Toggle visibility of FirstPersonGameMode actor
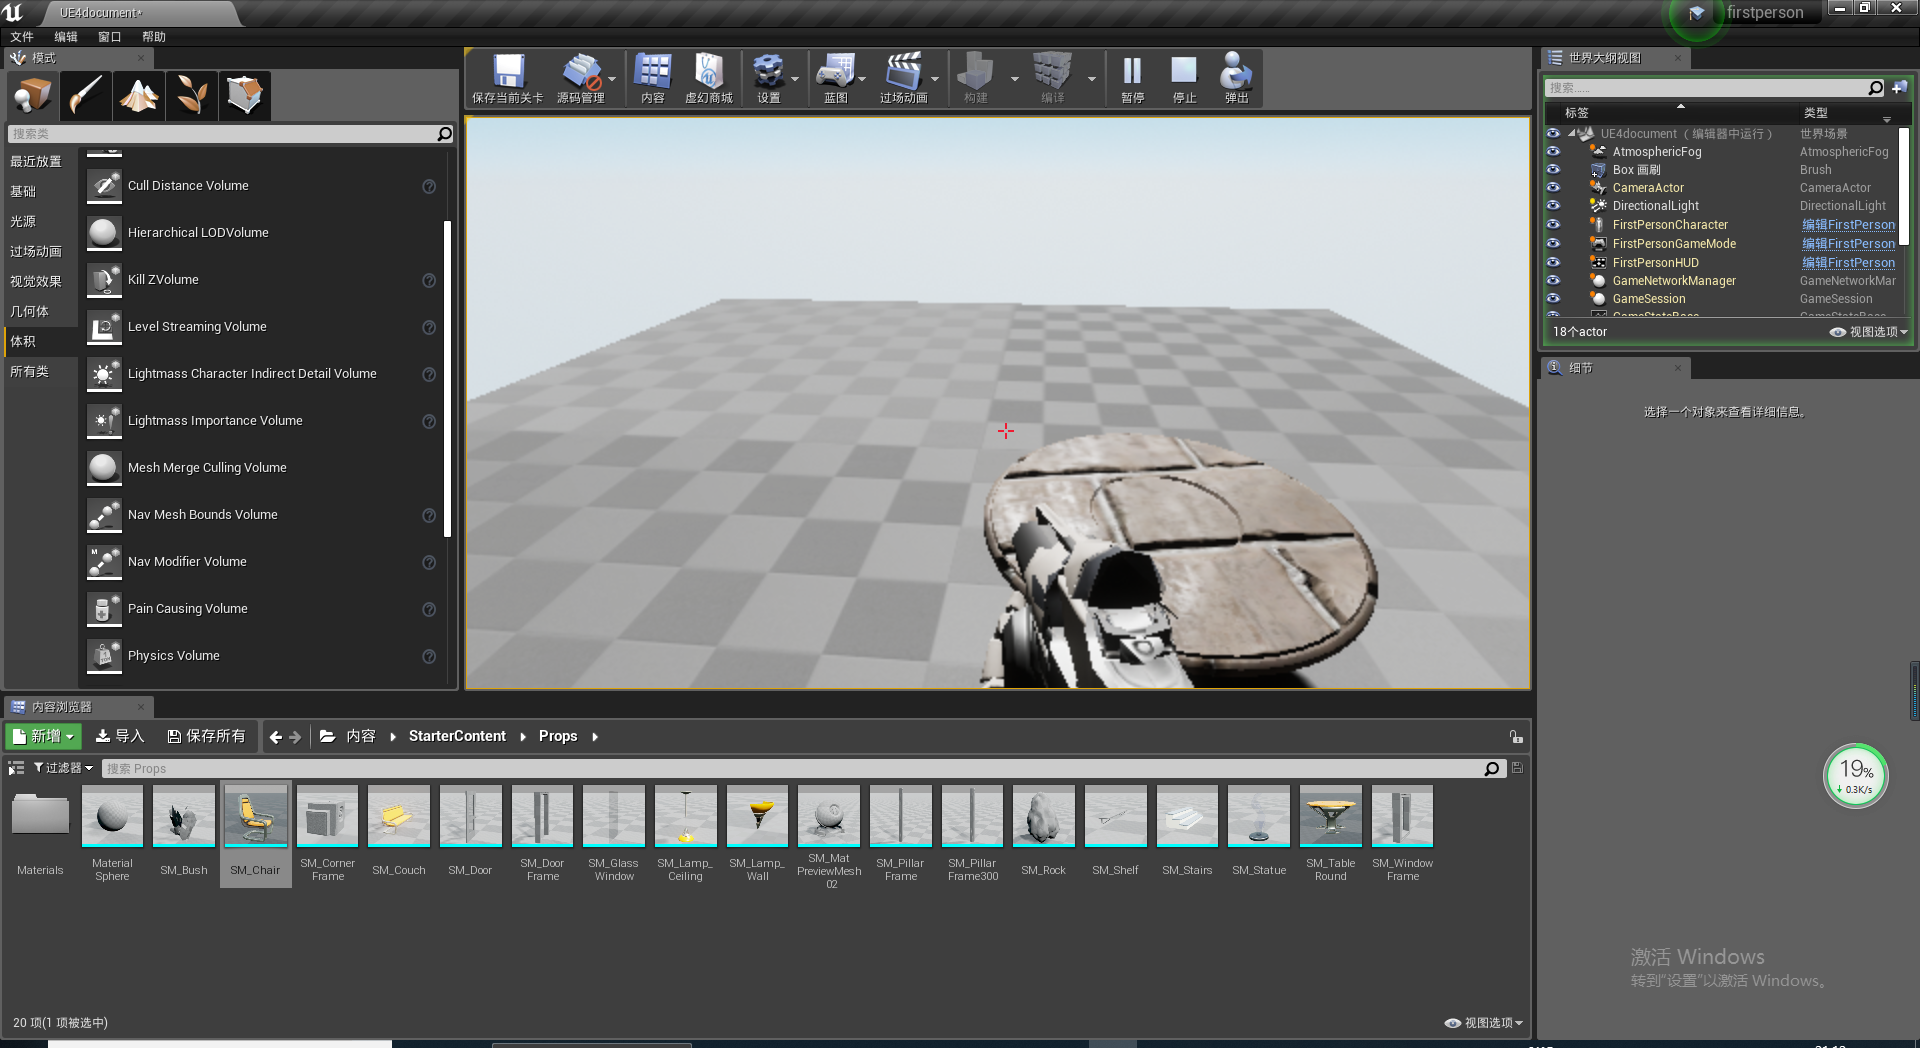Image resolution: width=1920 pixels, height=1048 pixels. pyautogui.click(x=1553, y=244)
